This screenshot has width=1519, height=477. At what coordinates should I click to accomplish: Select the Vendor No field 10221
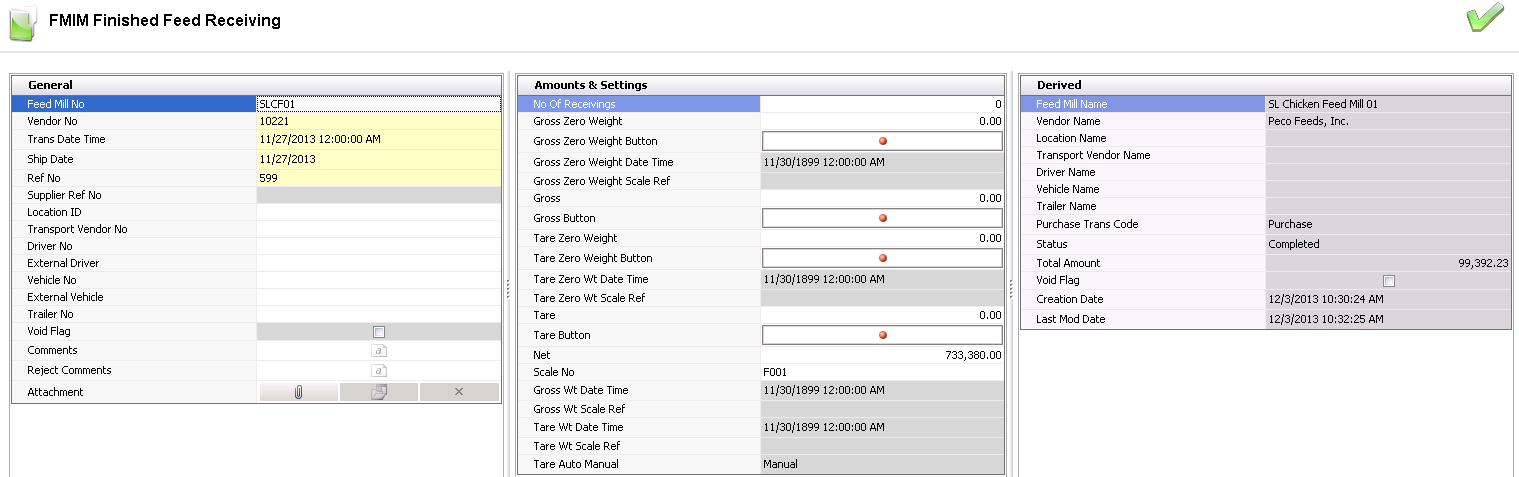click(378, 121)
